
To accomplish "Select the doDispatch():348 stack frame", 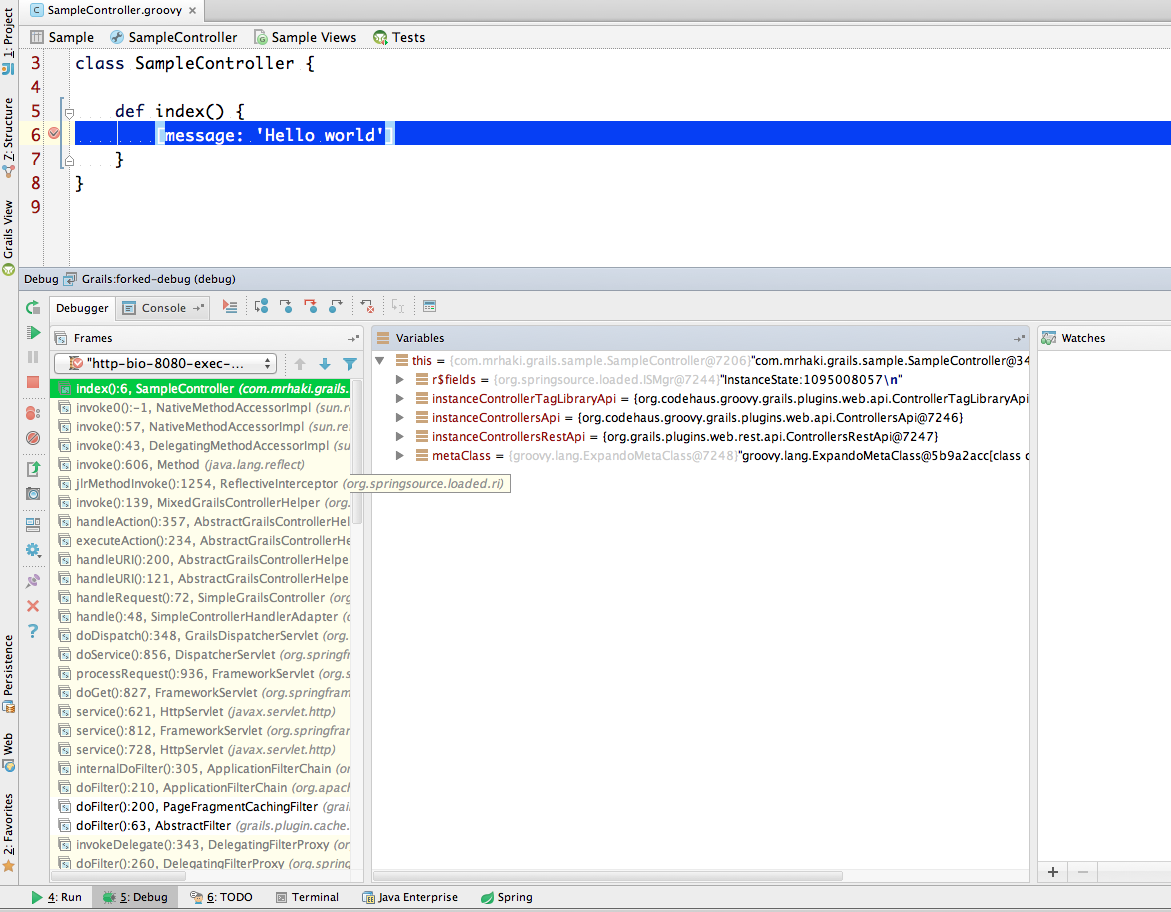I will tap(200, 636).
